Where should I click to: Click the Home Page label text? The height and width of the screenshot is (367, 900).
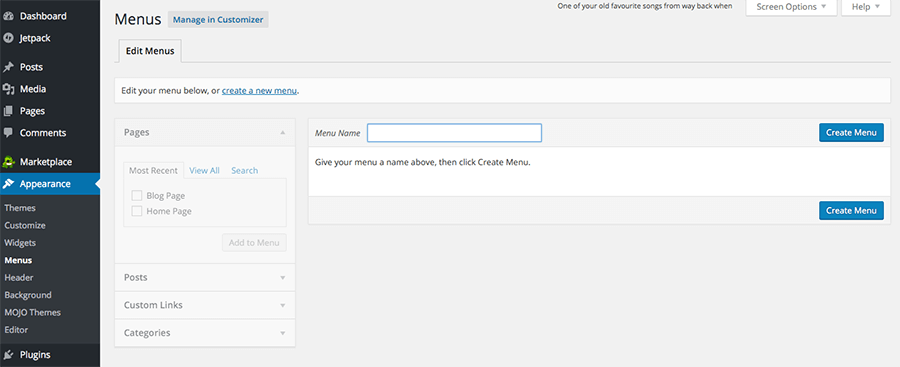[x=169, y=211]
